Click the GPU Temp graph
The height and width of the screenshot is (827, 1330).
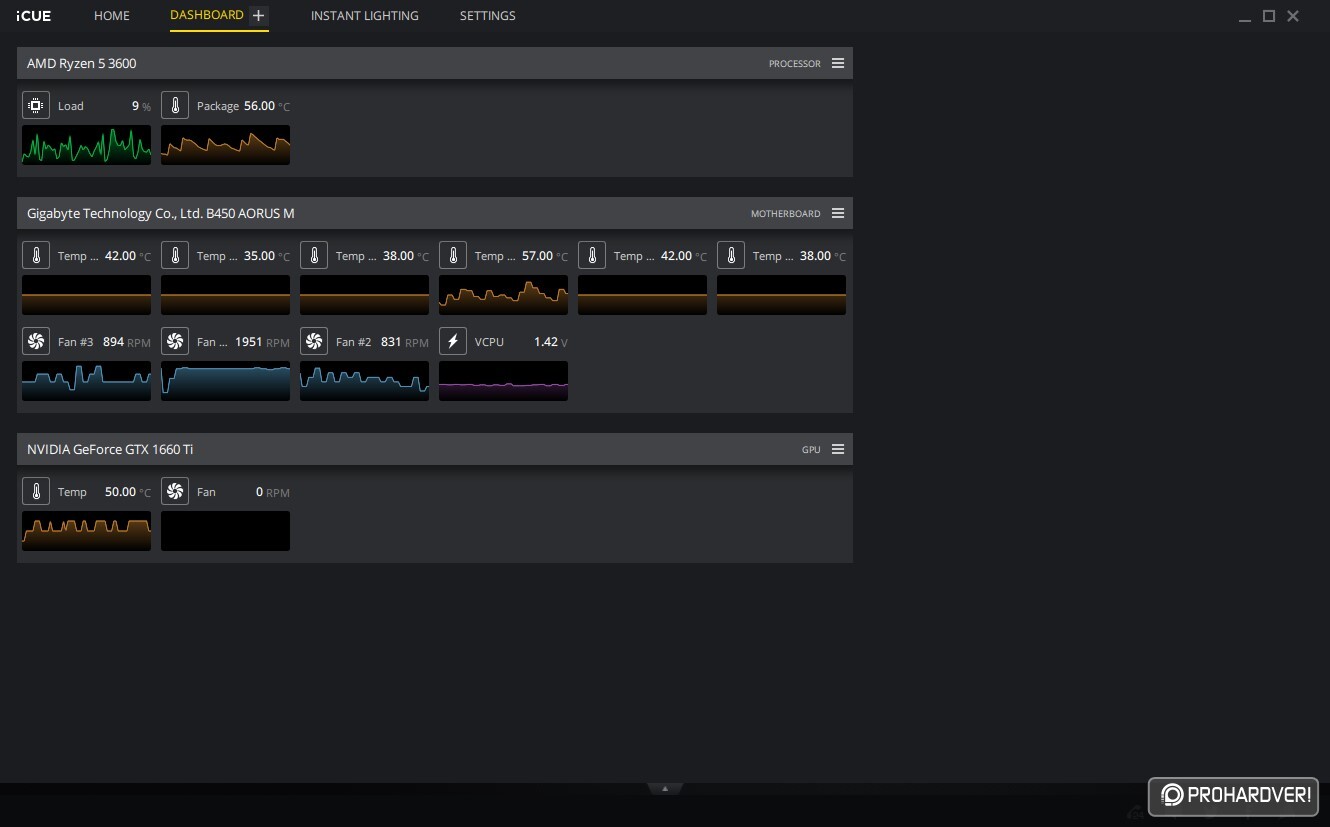coord(86,531)
